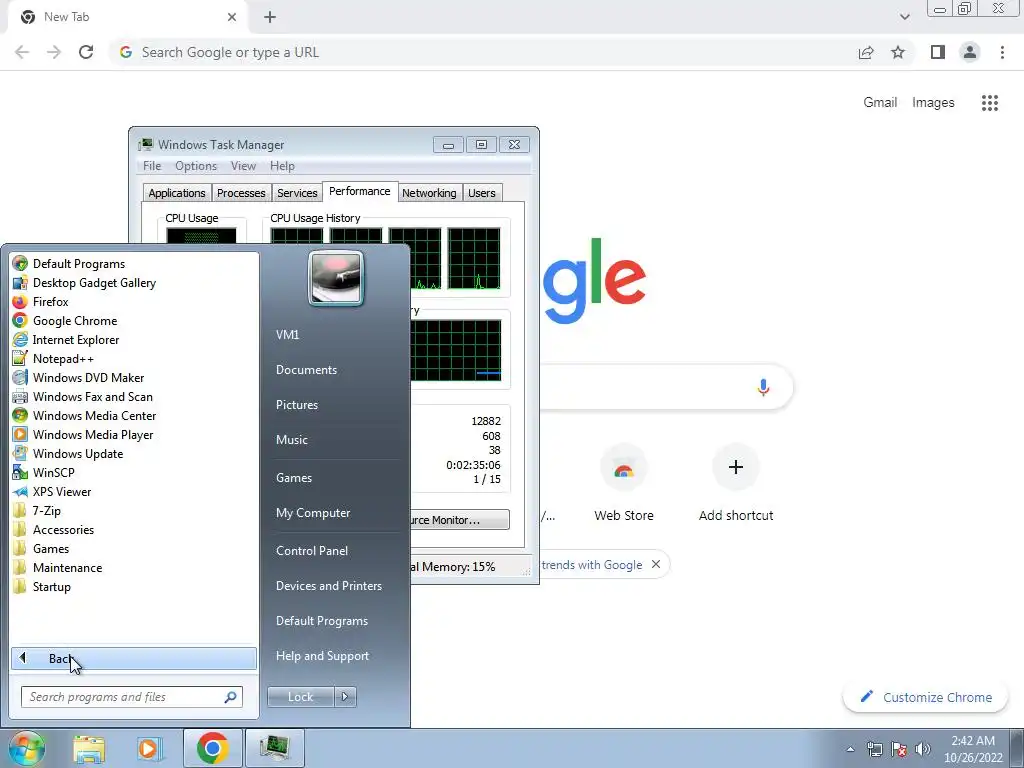
Task: Open Notepad++ from the Start menu
Action: [53, 359]
